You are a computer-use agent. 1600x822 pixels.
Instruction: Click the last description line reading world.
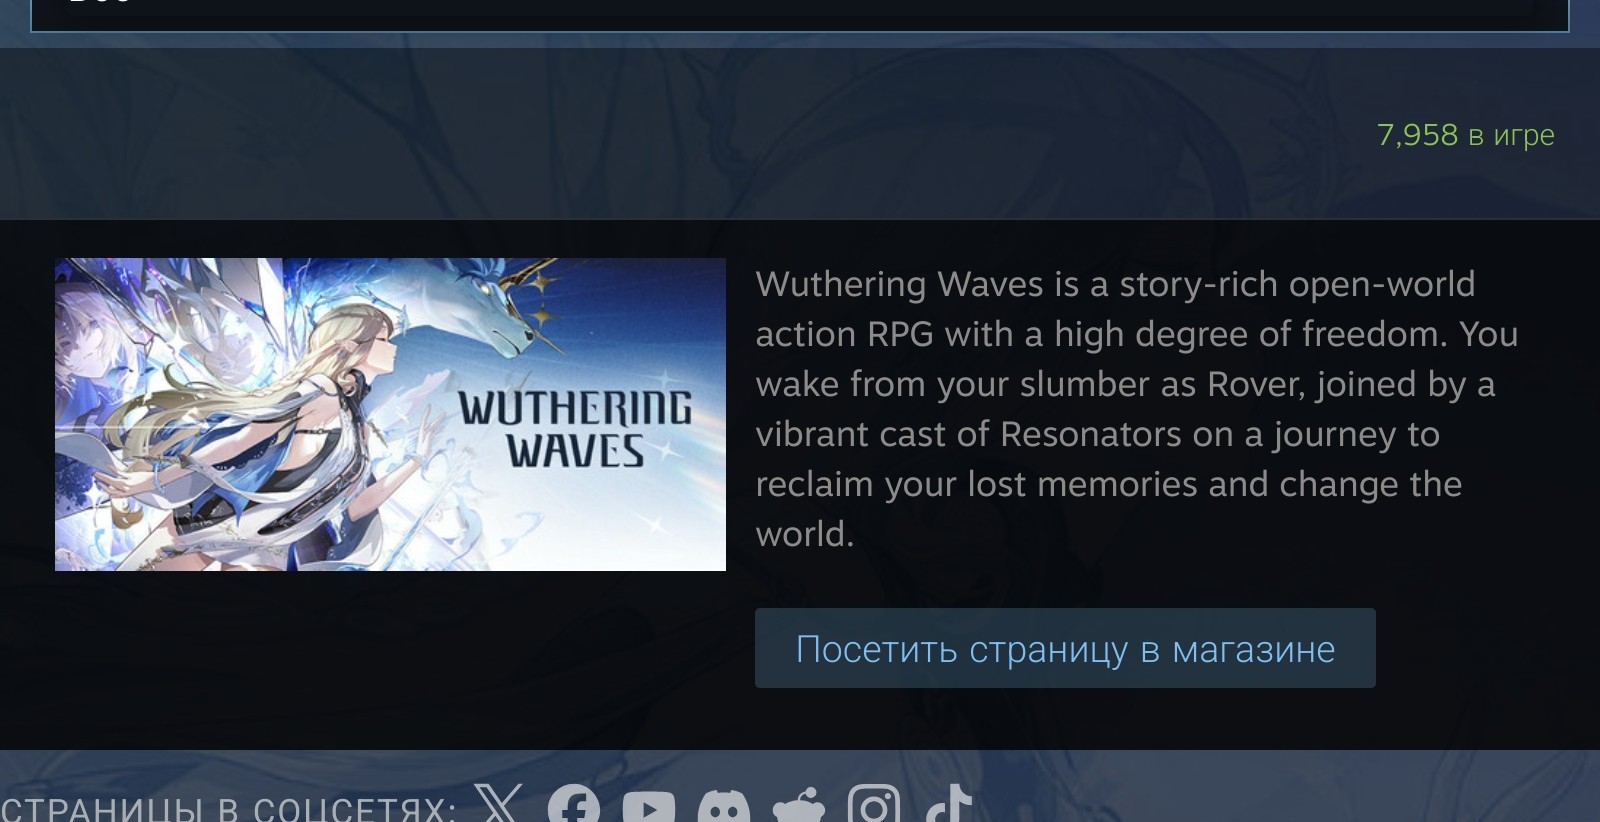(805, 534)
